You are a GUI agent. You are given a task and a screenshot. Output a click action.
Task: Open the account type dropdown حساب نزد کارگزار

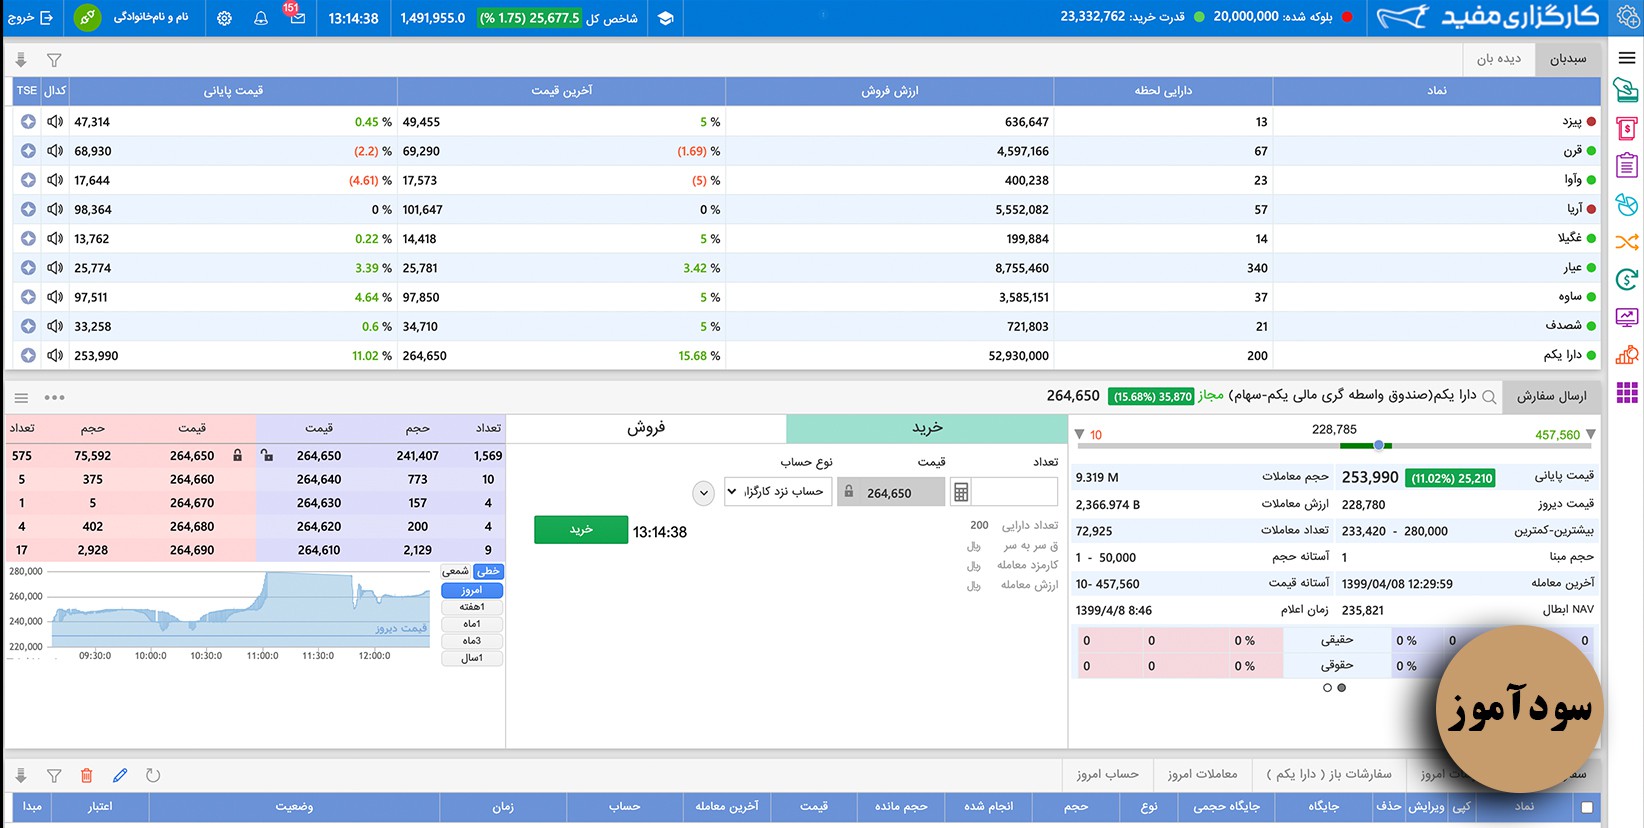pos(778,491)
